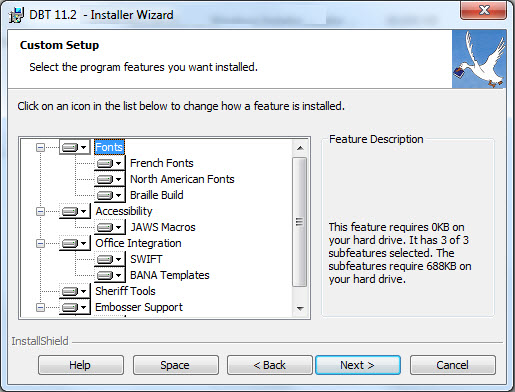Select the Office Integration feature
The width and height of the screenshot is (515, 392).
(x=138, y=243)
